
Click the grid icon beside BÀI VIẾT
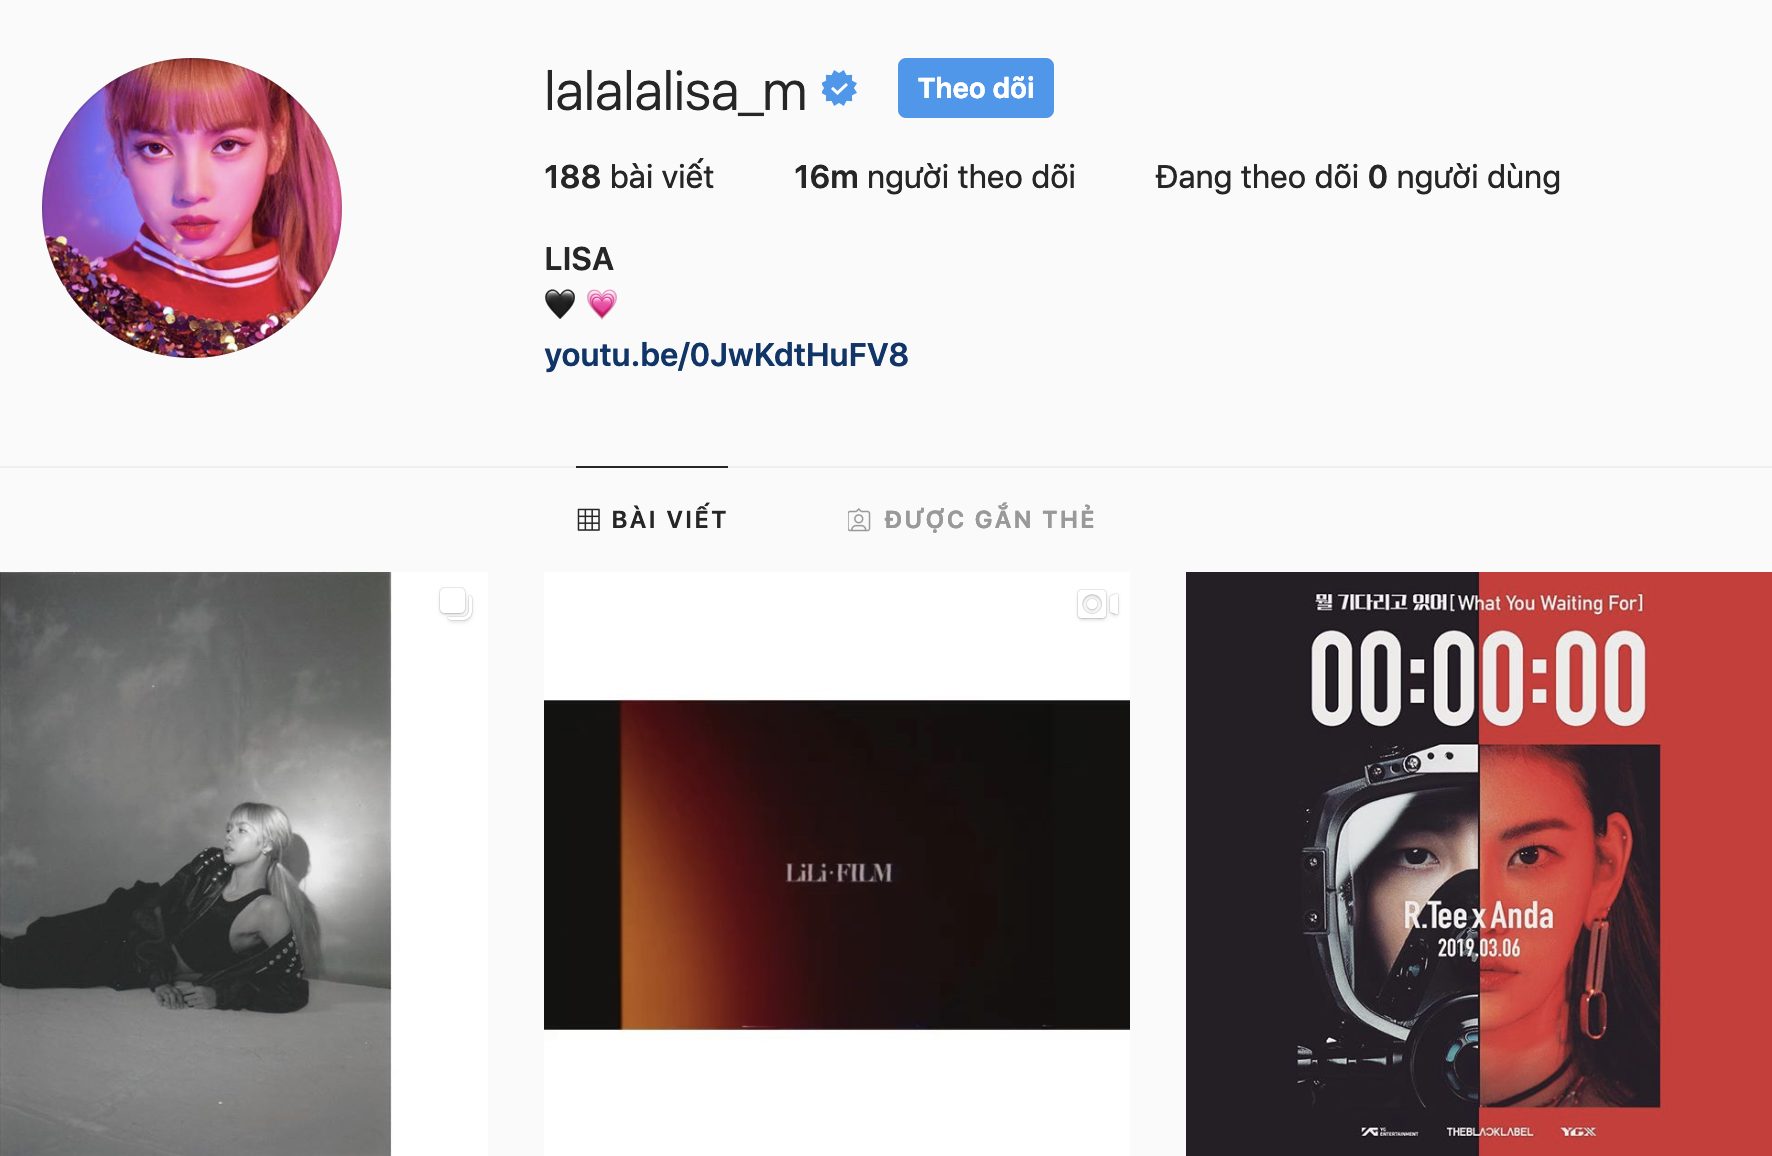[x=589, y=520]
